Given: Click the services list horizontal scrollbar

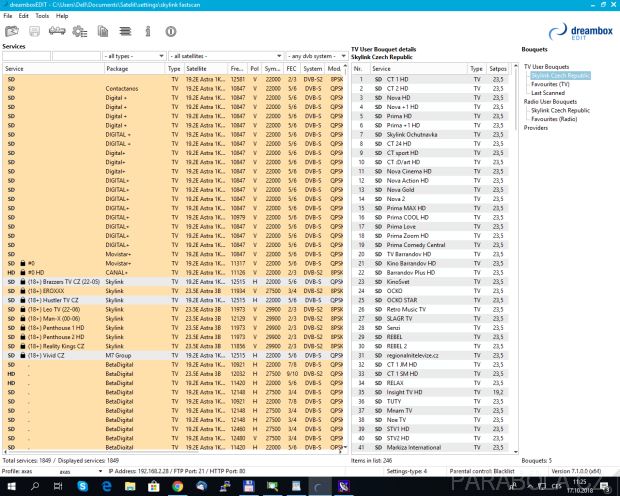Looking at the screenshot, I should coord(173,452).
